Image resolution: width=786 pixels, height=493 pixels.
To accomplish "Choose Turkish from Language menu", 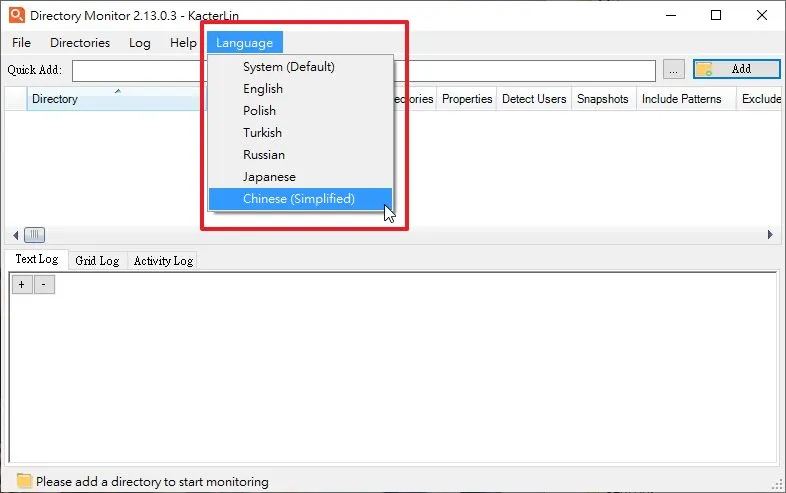I will [300, 133].
